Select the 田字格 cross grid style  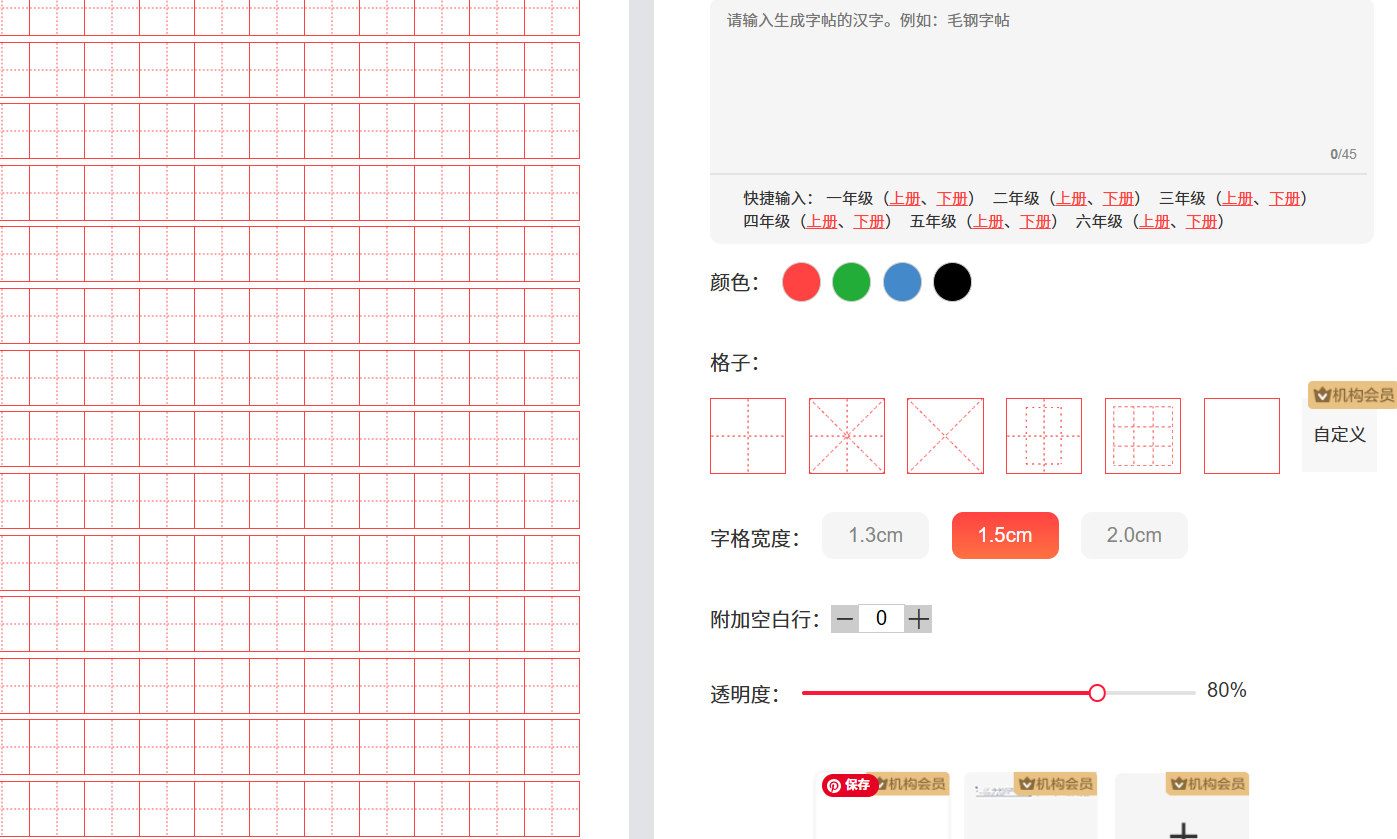(x=748, y=436)
